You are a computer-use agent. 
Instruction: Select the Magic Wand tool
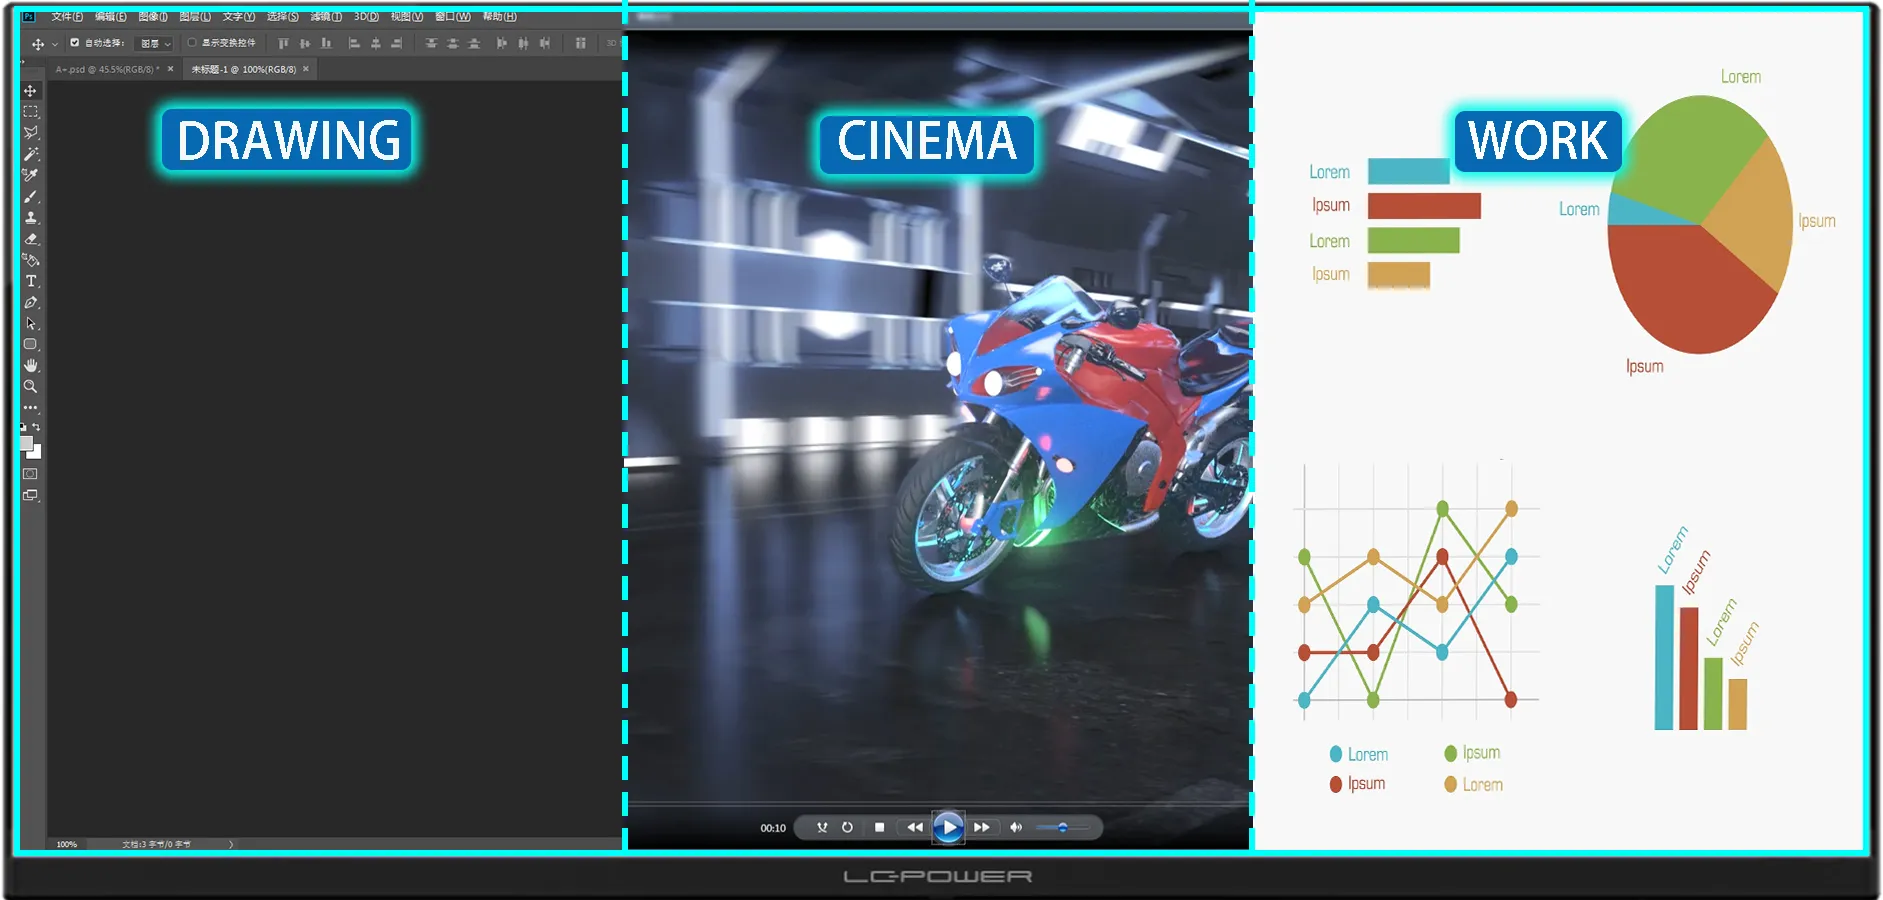click(x=31, y=154)
